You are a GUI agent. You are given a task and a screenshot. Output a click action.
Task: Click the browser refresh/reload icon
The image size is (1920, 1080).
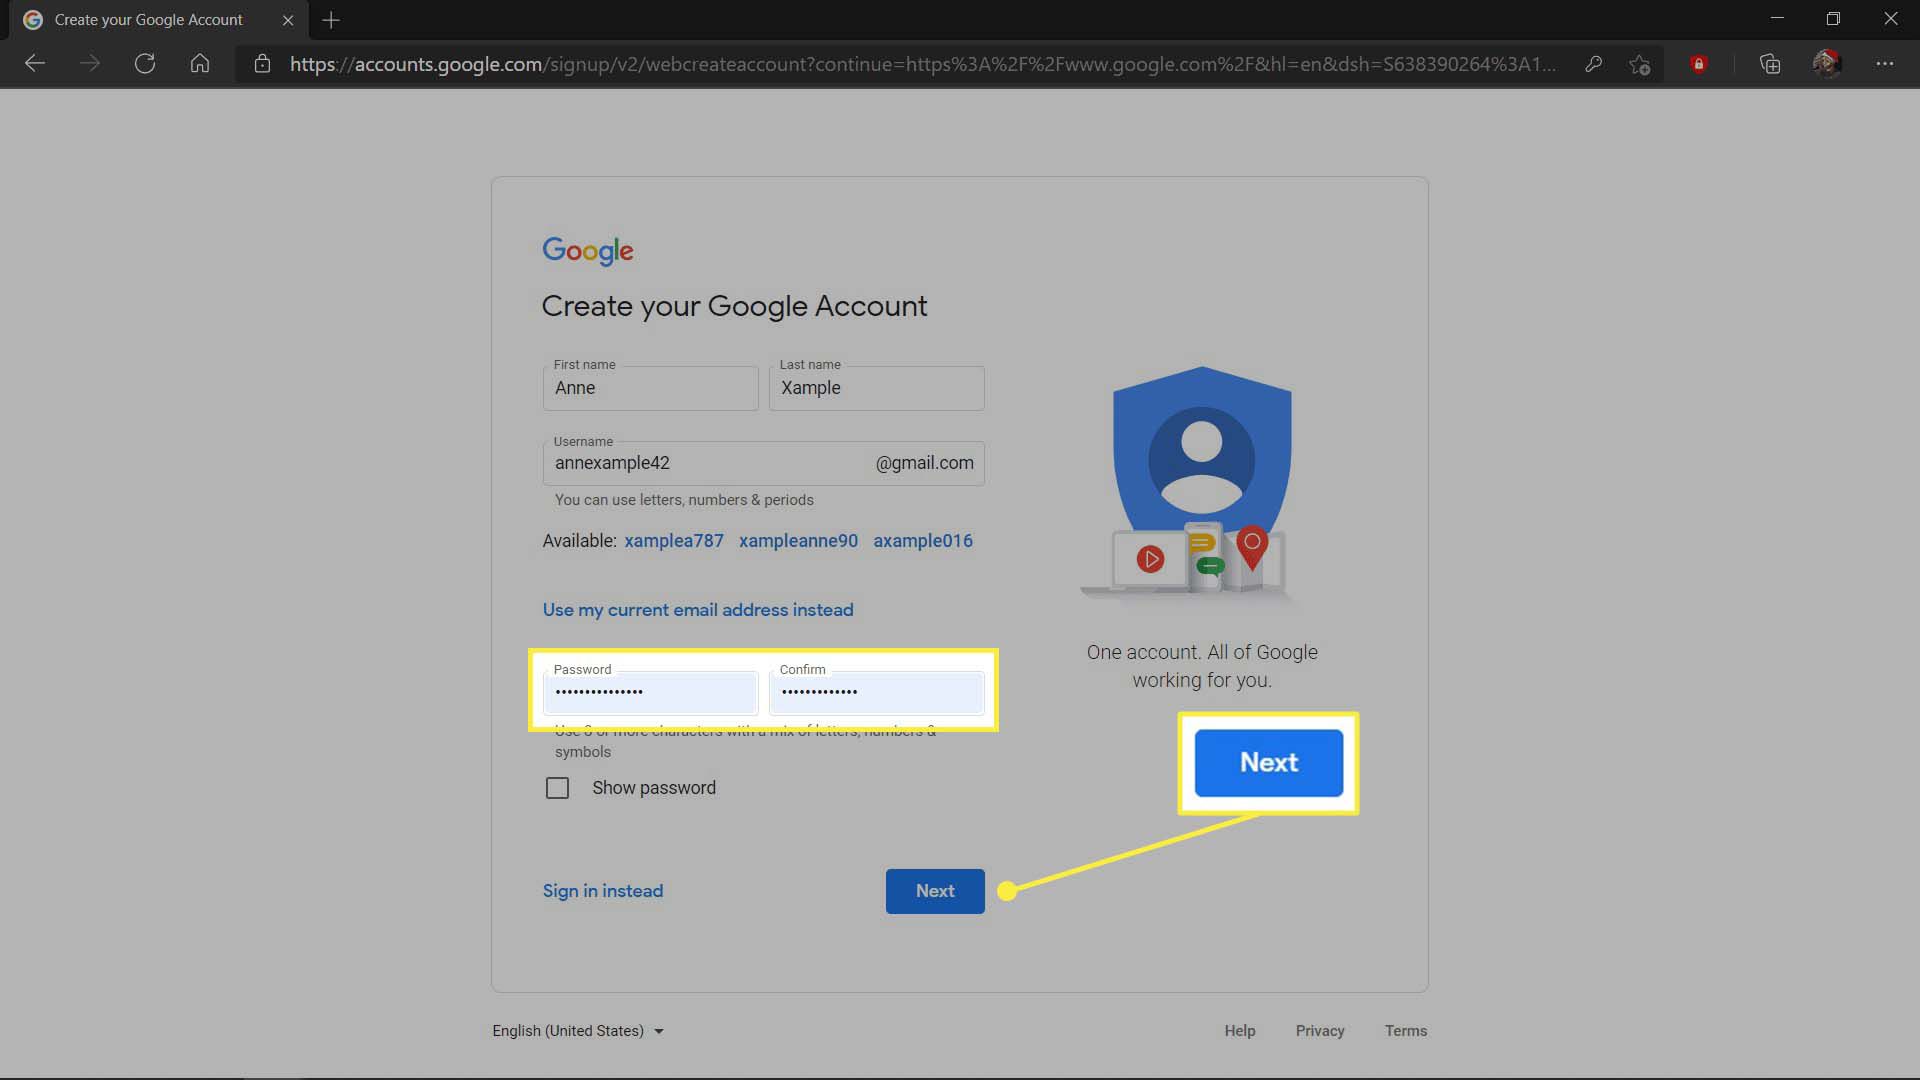tap(145, 62)
